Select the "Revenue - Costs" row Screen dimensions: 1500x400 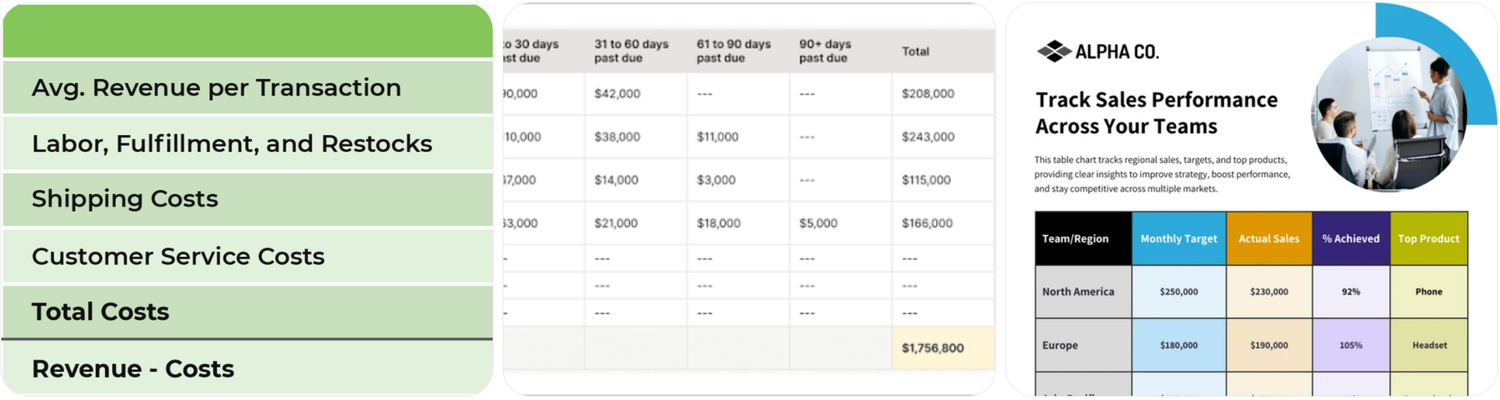pos(248,368)
